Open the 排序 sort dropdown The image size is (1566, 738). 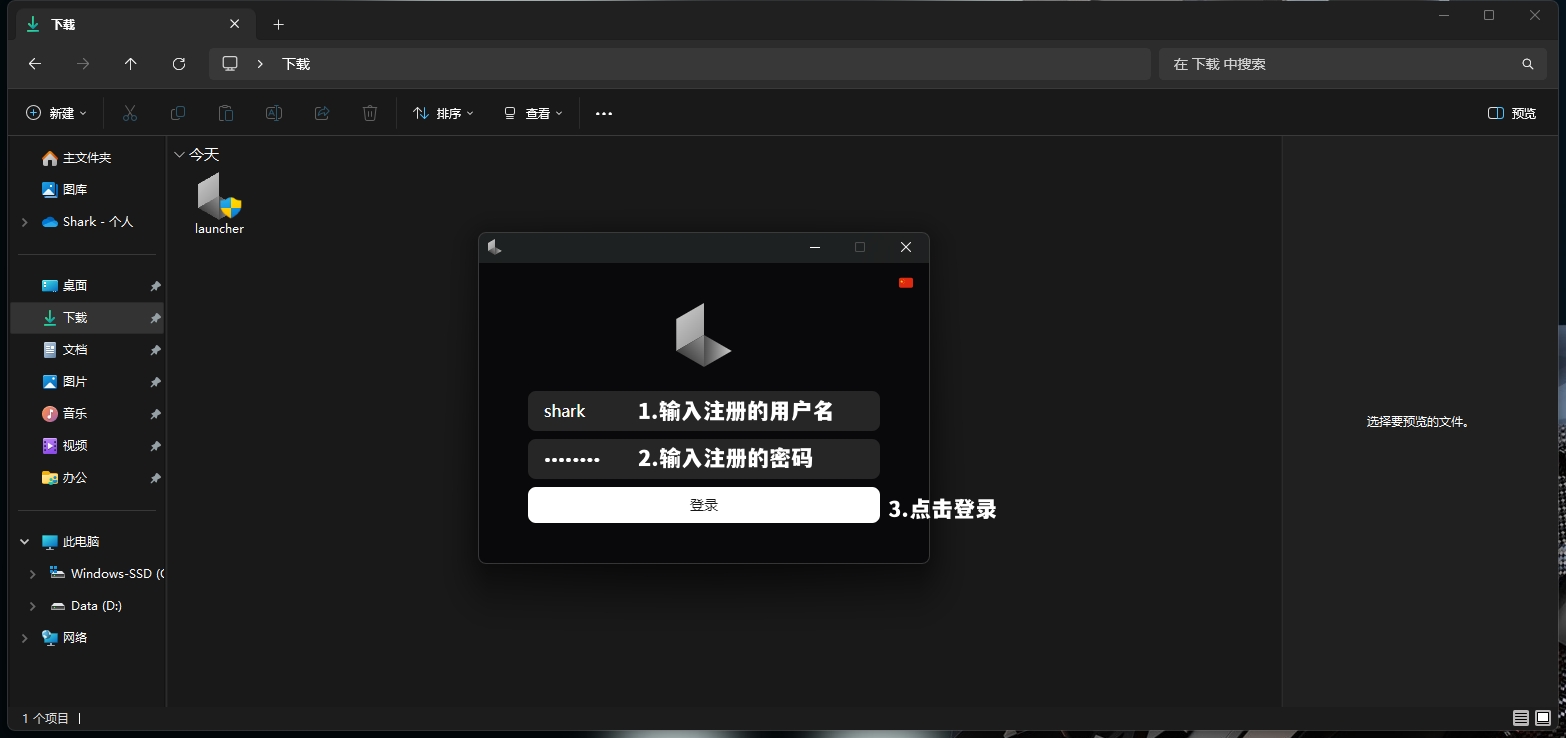pos(442,113)
